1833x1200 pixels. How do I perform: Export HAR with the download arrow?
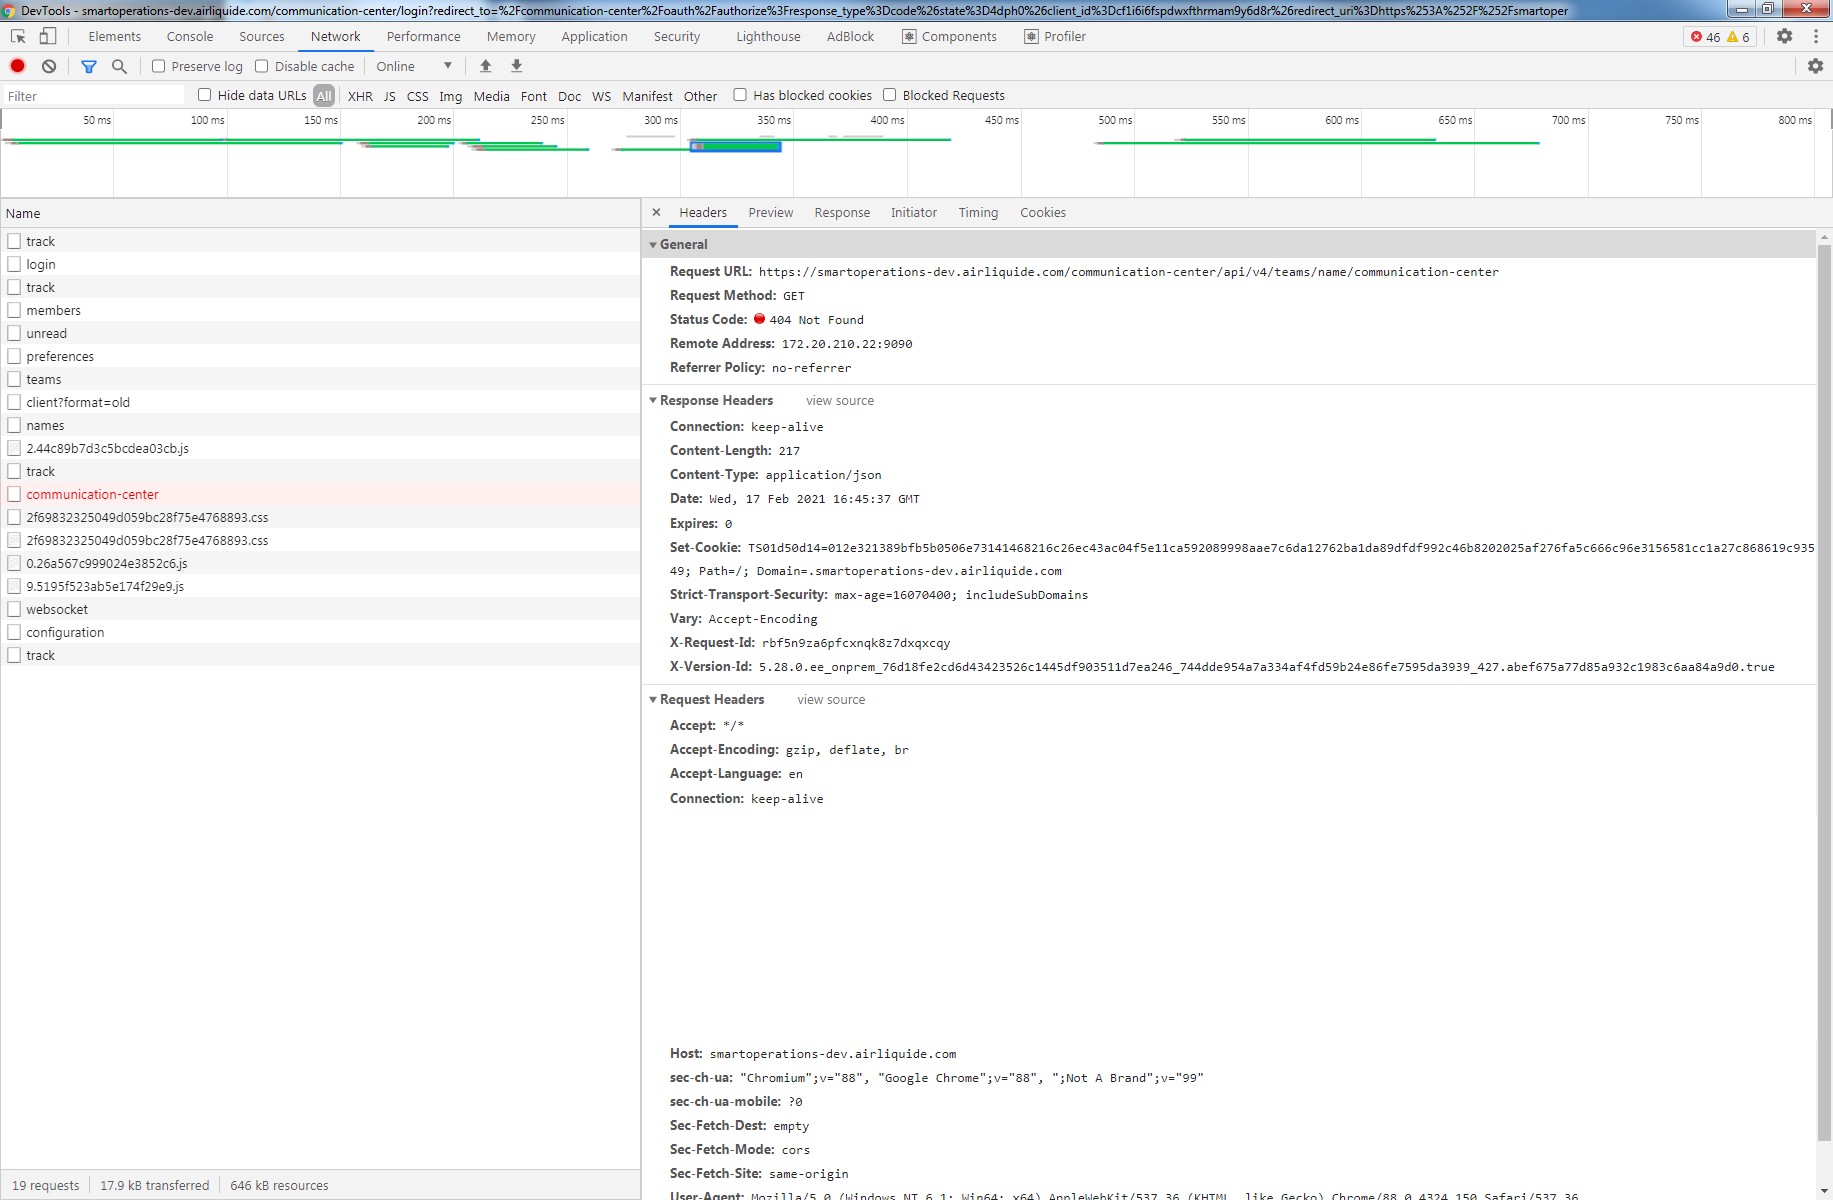point(517,66)
